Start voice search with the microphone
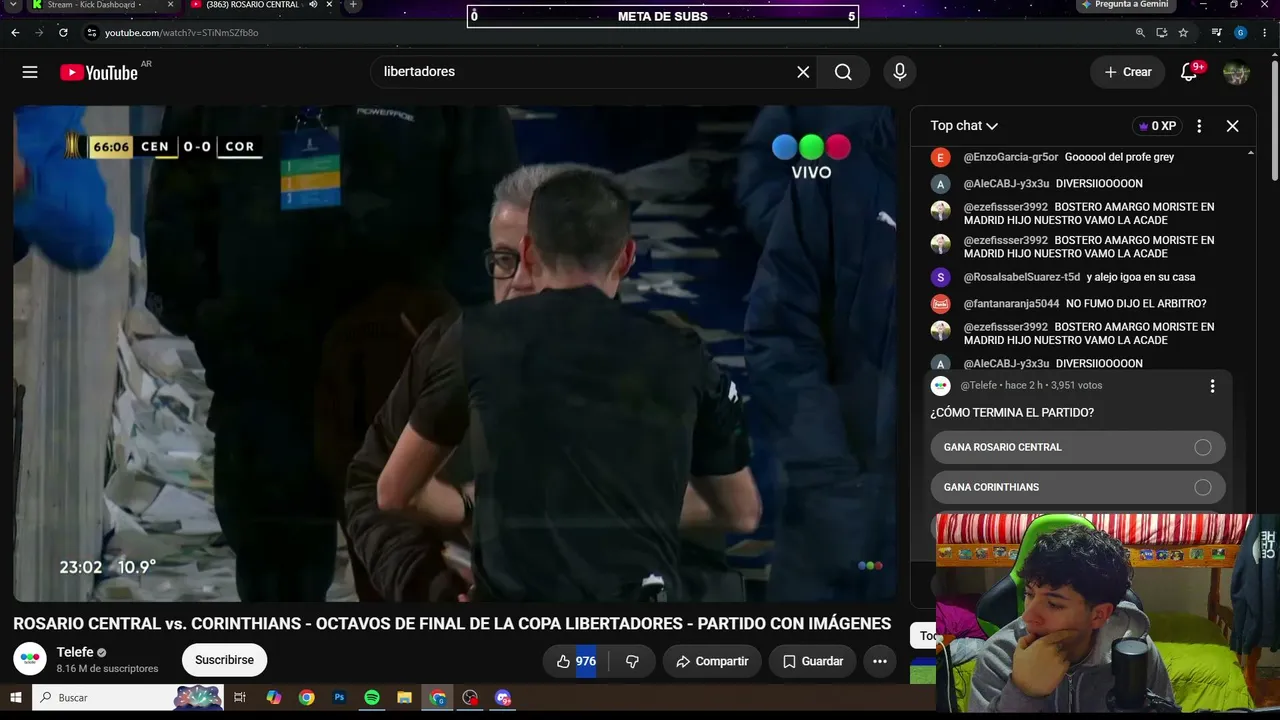1280x720 pixels. pyautogui.click(x=900, y=72)
